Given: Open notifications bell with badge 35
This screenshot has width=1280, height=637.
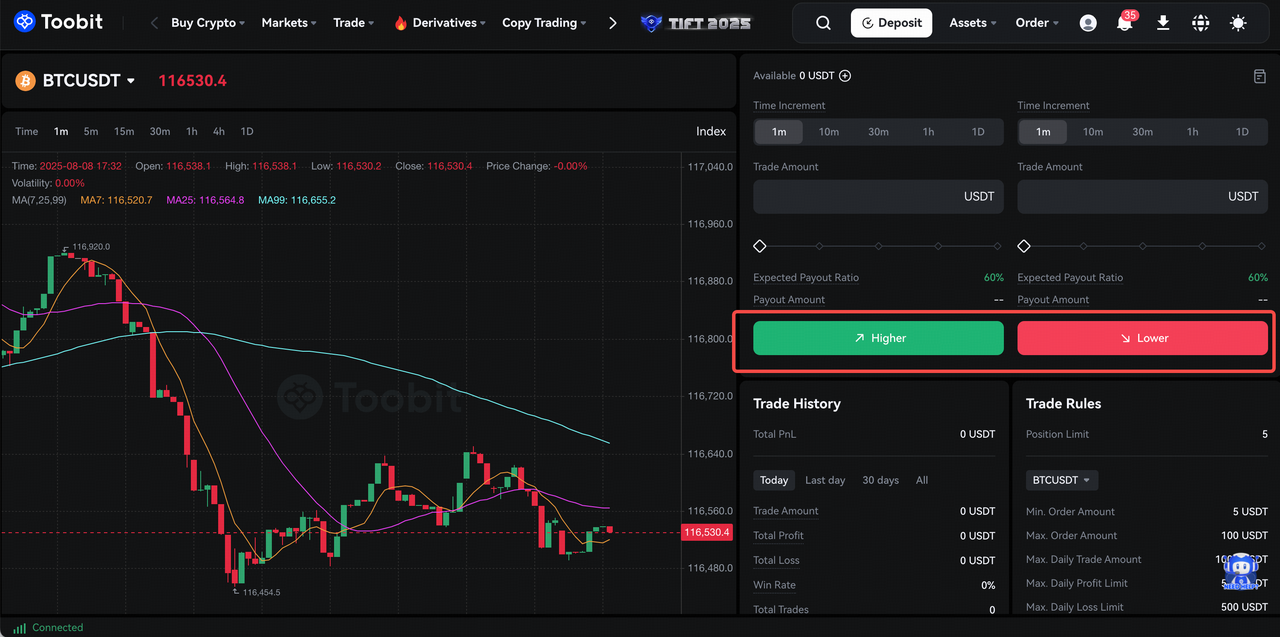Looking at the screenshot, I should [1125, 22].
